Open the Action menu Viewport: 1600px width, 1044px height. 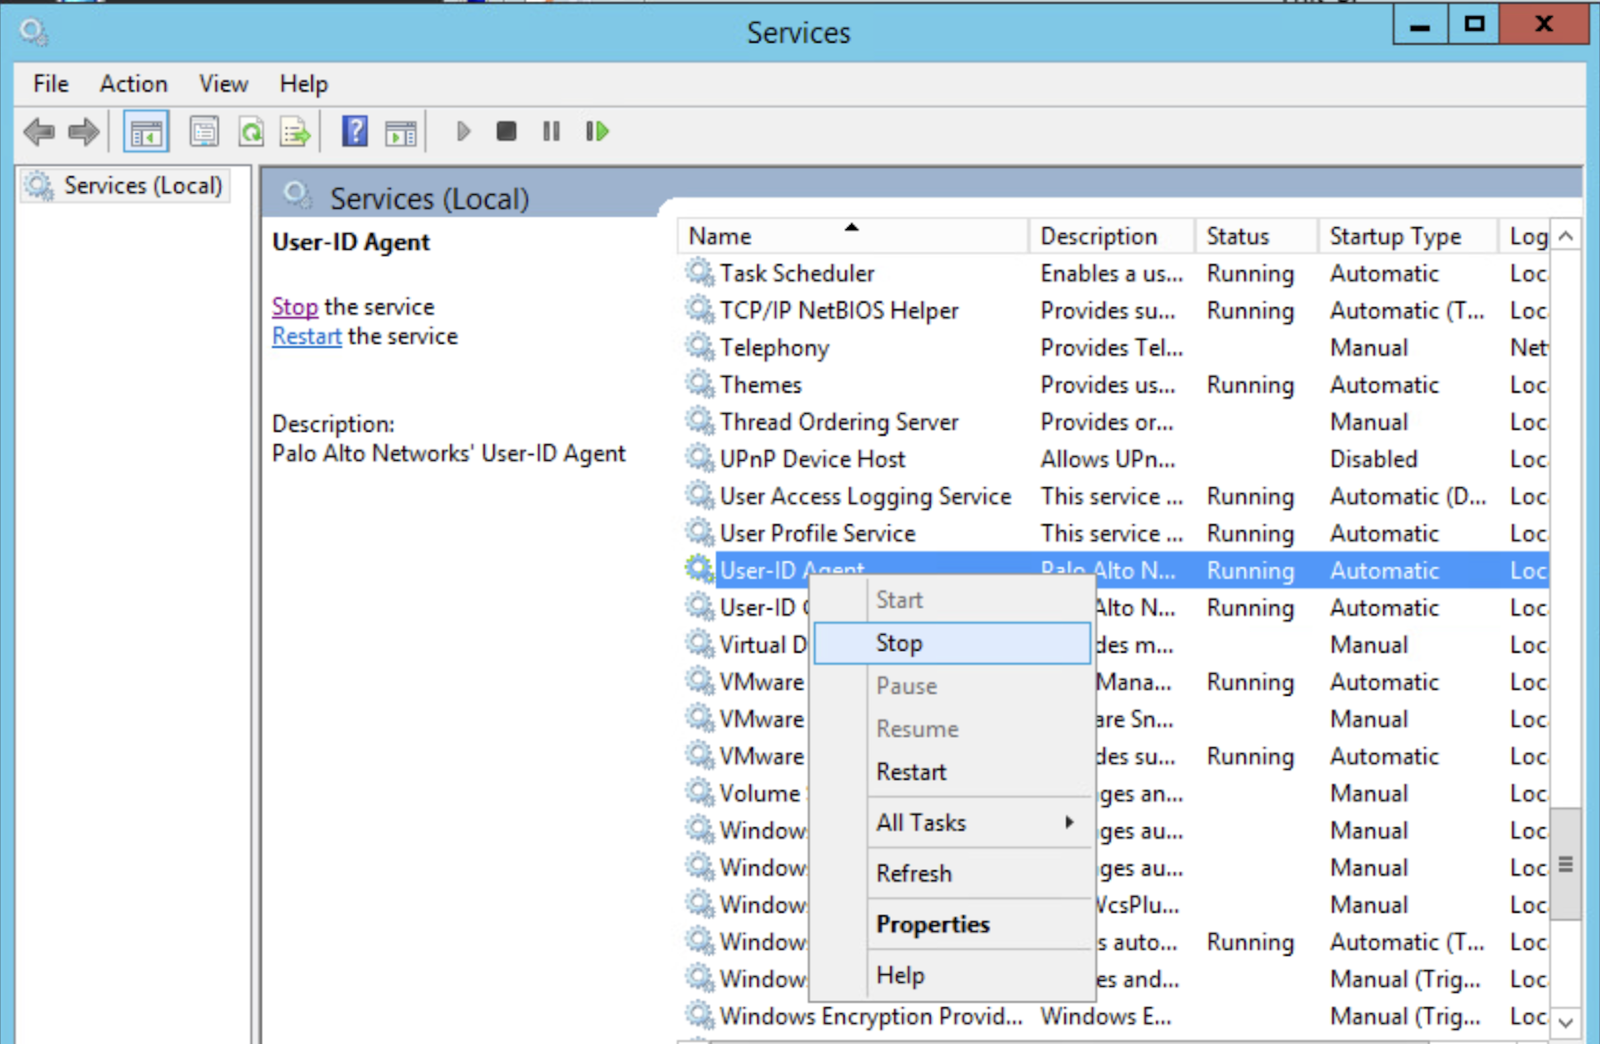tap(132, 84)
